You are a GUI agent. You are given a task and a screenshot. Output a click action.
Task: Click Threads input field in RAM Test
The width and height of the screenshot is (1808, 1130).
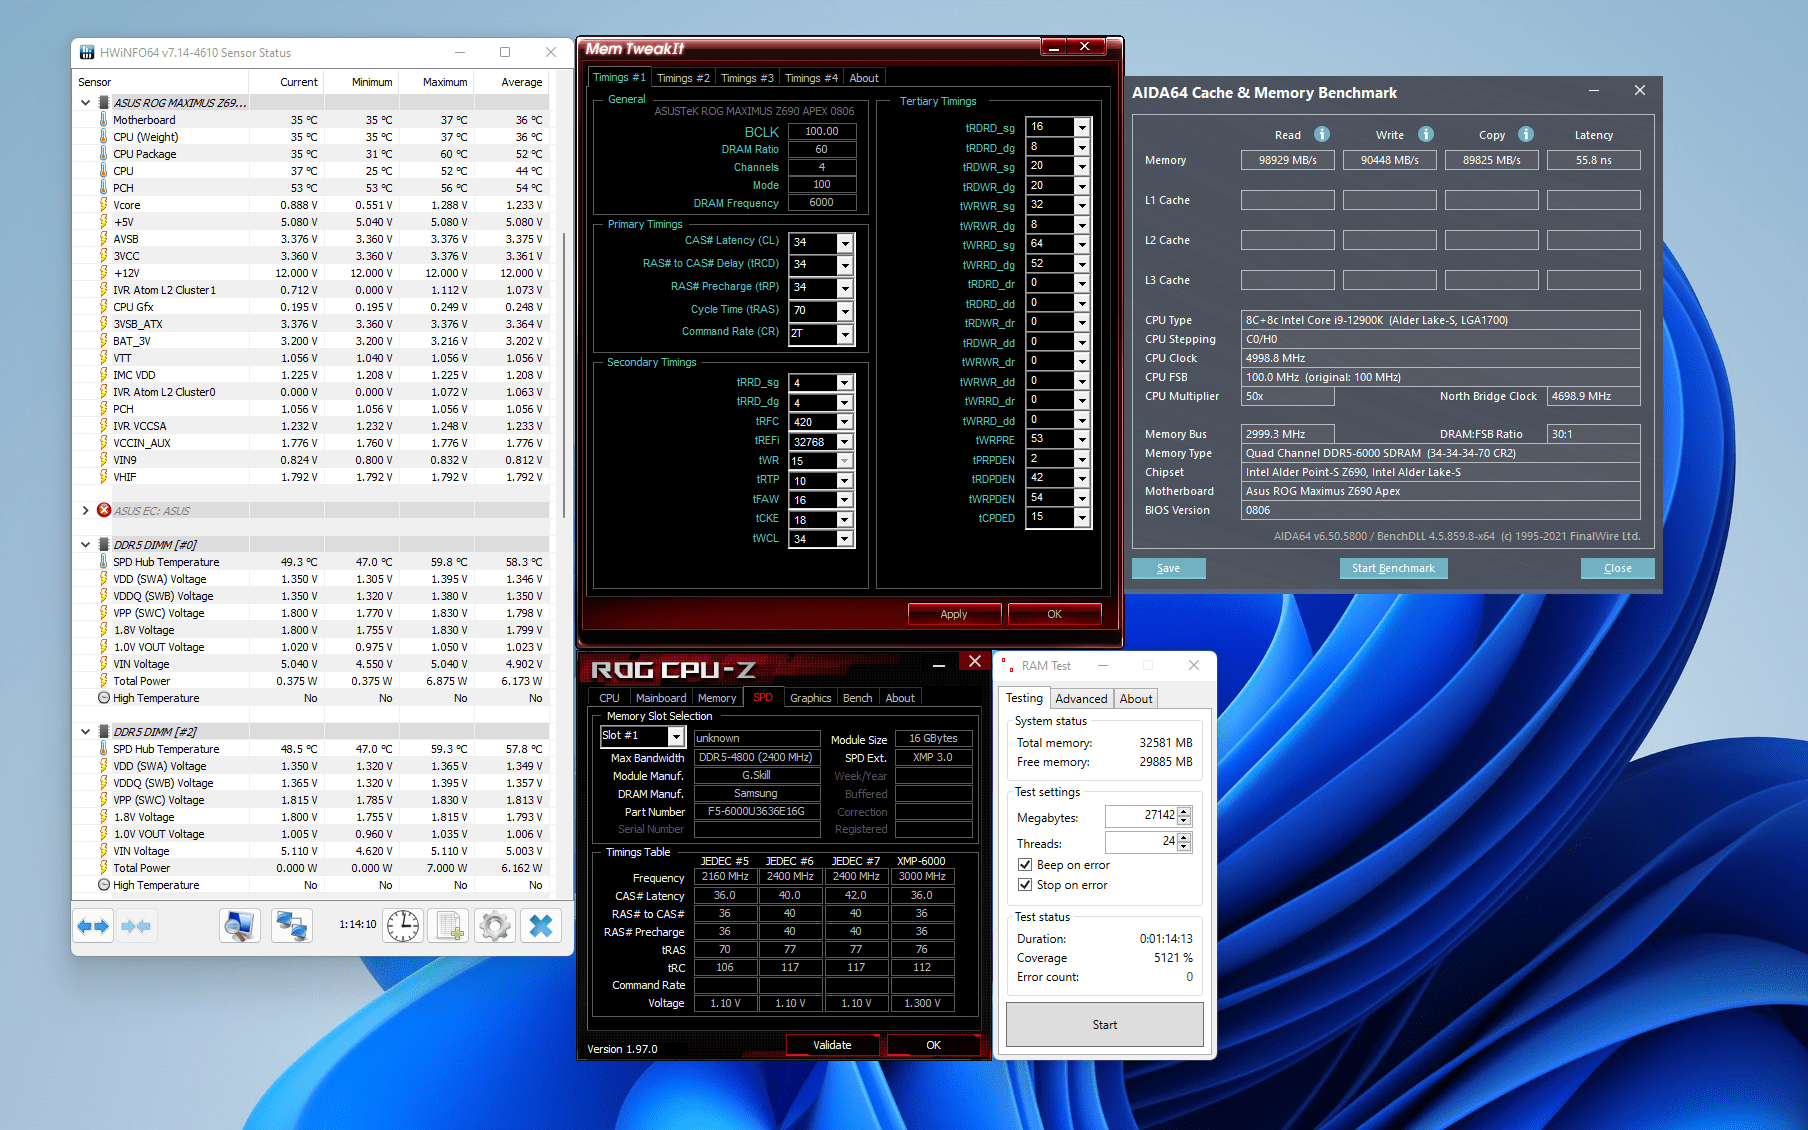tap(1140, 842)
